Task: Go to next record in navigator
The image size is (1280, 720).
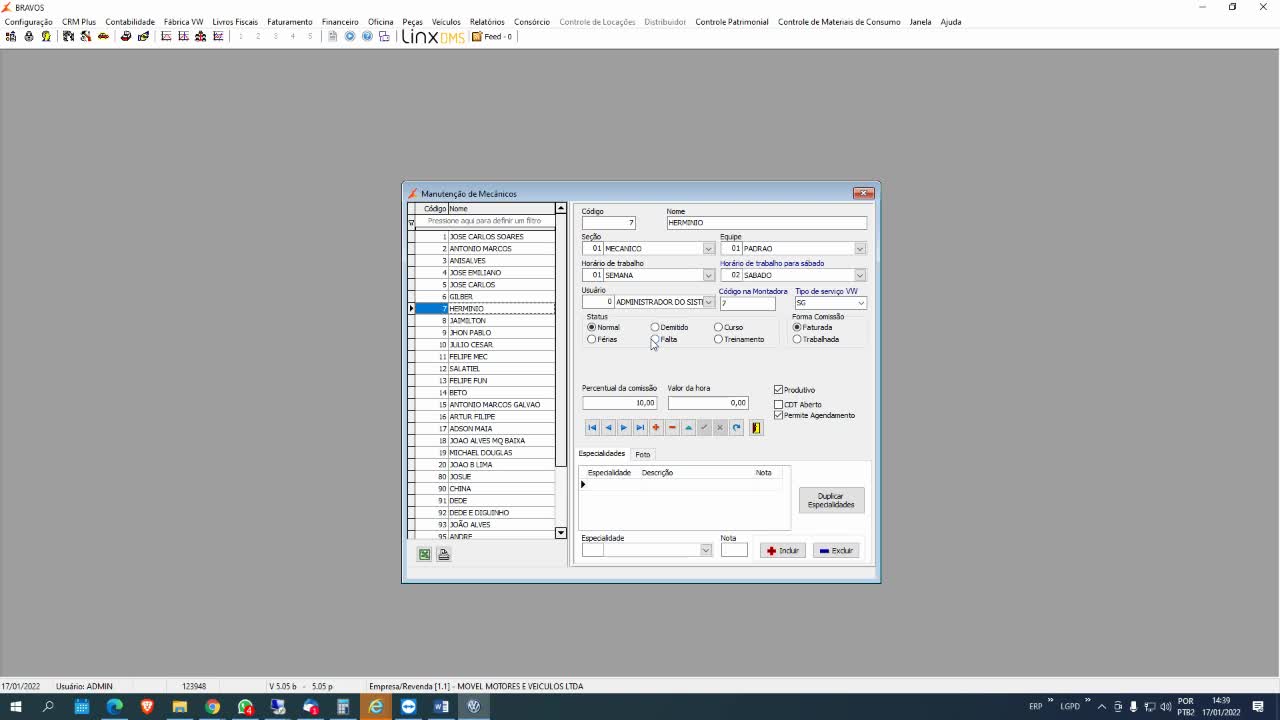Action: click(624, 428)
